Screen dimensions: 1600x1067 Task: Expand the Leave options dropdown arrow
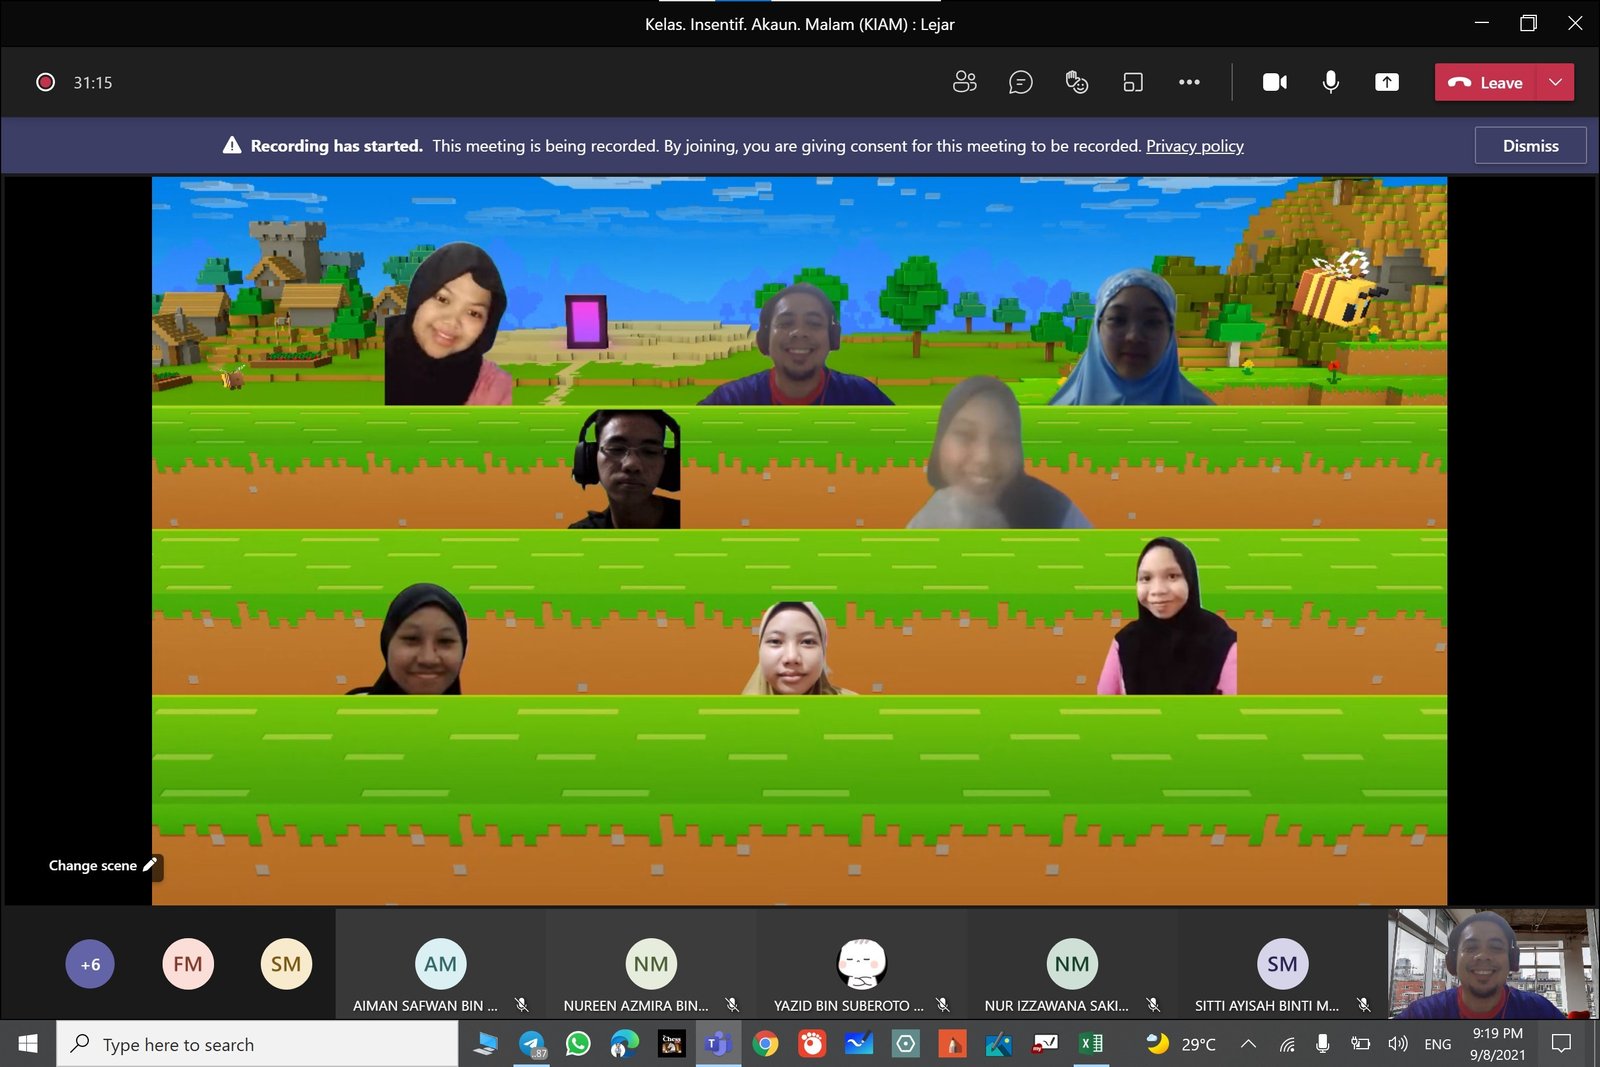pyautogui.click(x=1555, y=82)
